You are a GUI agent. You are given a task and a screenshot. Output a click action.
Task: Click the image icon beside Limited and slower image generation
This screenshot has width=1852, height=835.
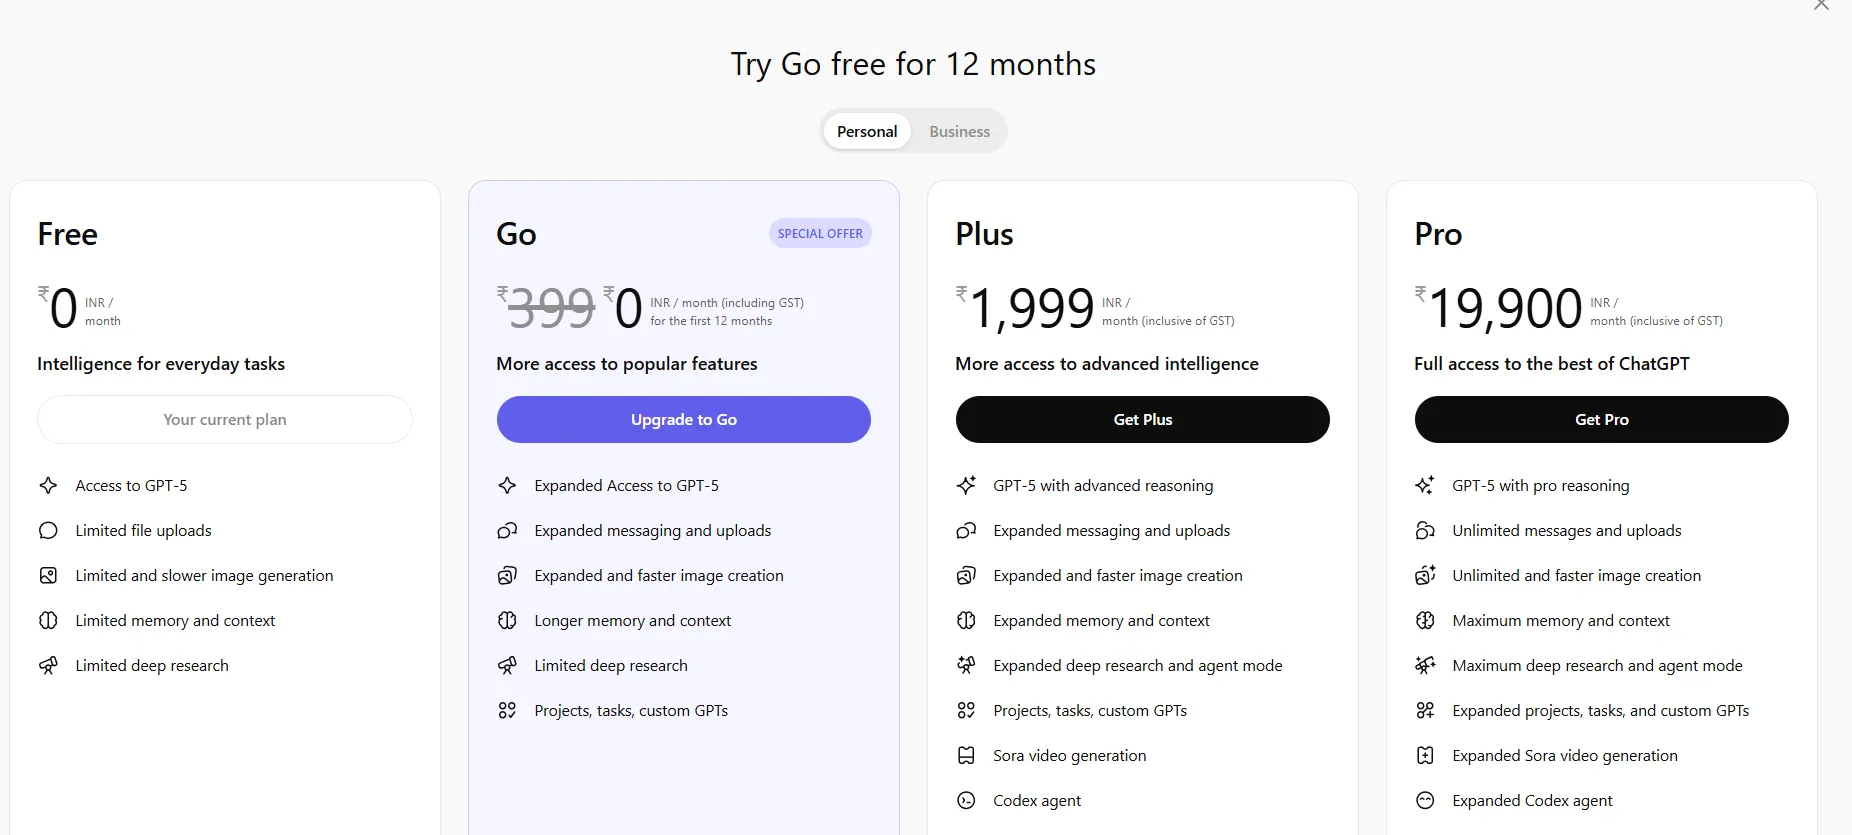[48, 576]
